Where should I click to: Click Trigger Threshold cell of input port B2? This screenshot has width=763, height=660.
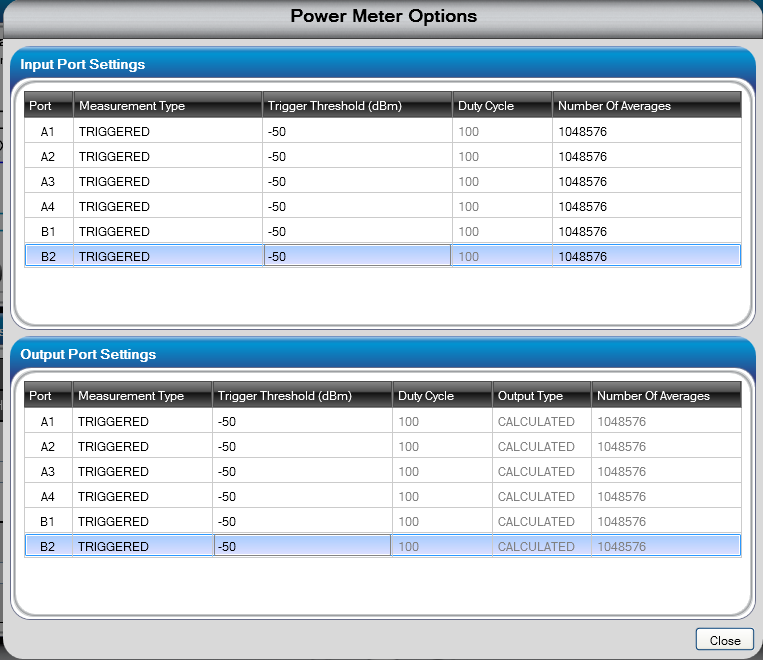coord(356,256)
